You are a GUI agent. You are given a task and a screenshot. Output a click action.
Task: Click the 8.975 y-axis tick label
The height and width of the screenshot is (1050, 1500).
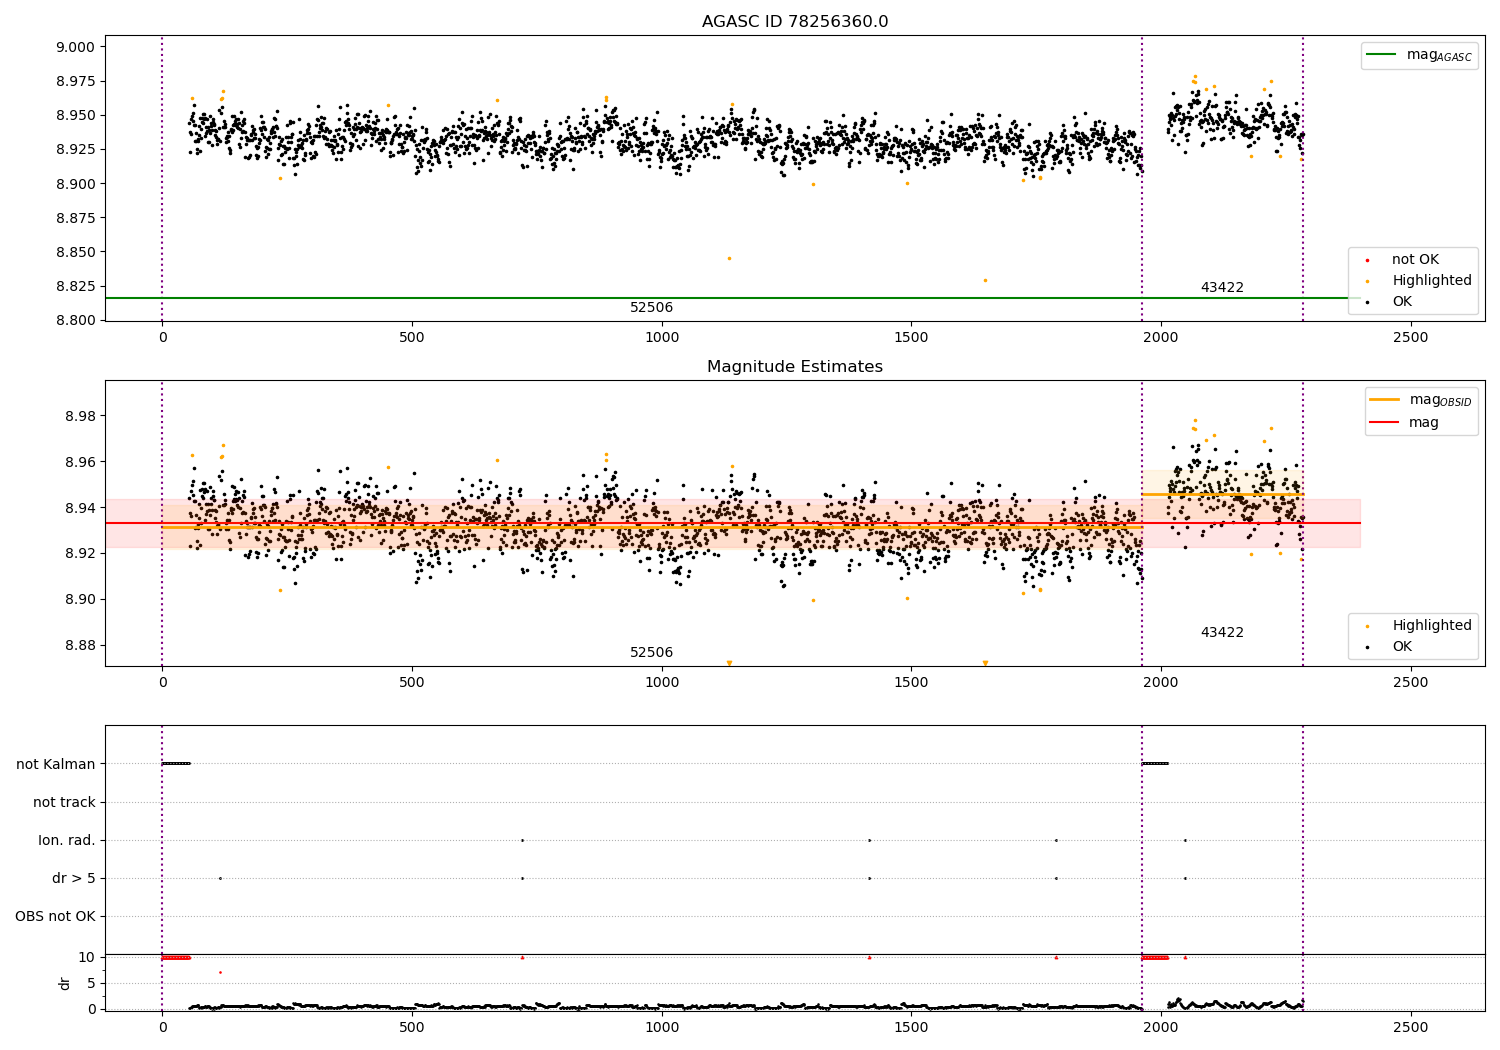75,81
